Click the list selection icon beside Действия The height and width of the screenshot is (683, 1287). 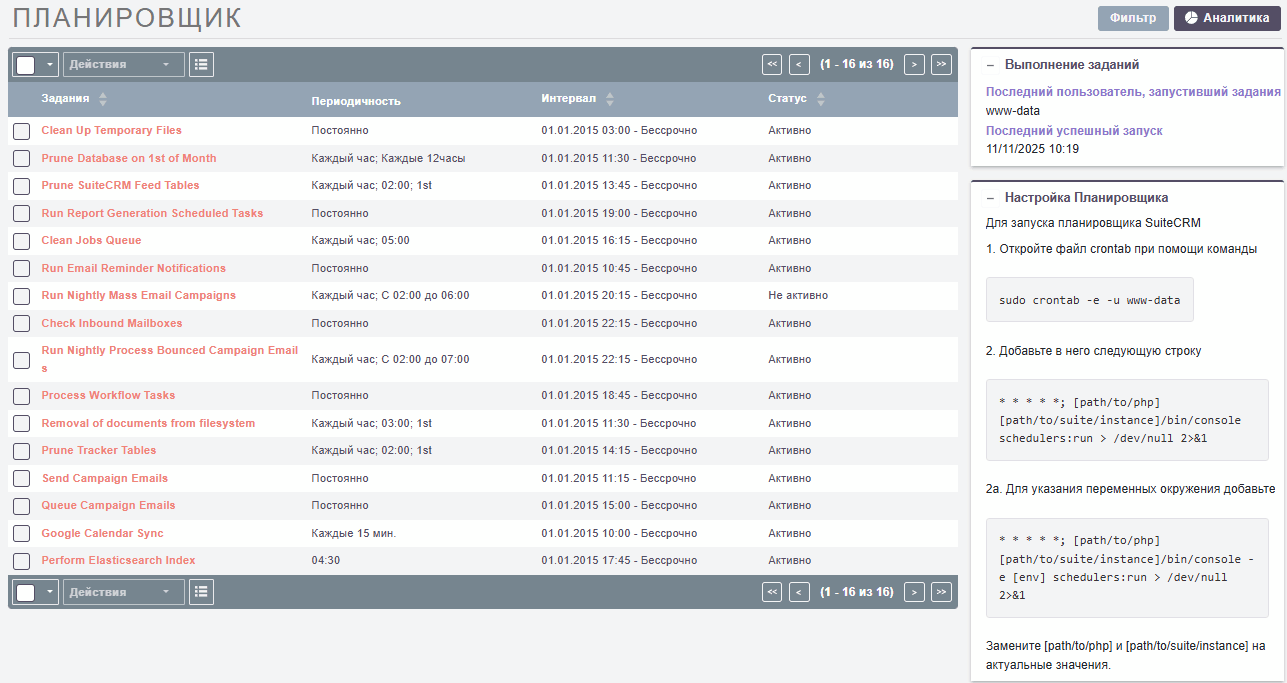[x=201, y=64]
